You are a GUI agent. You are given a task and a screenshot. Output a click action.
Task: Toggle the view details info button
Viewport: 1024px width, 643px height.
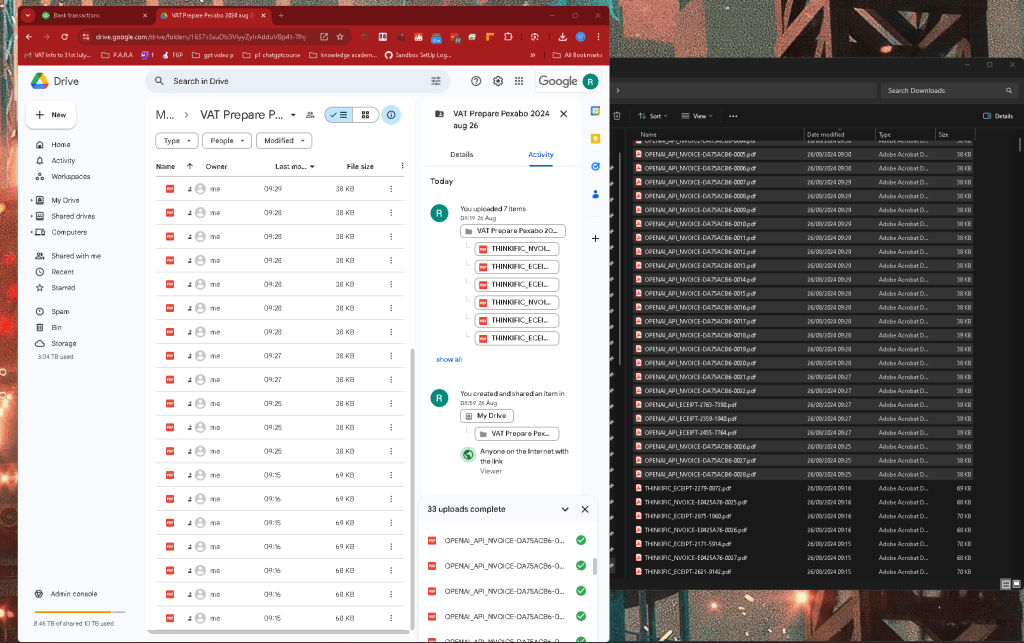click(391, 115)
